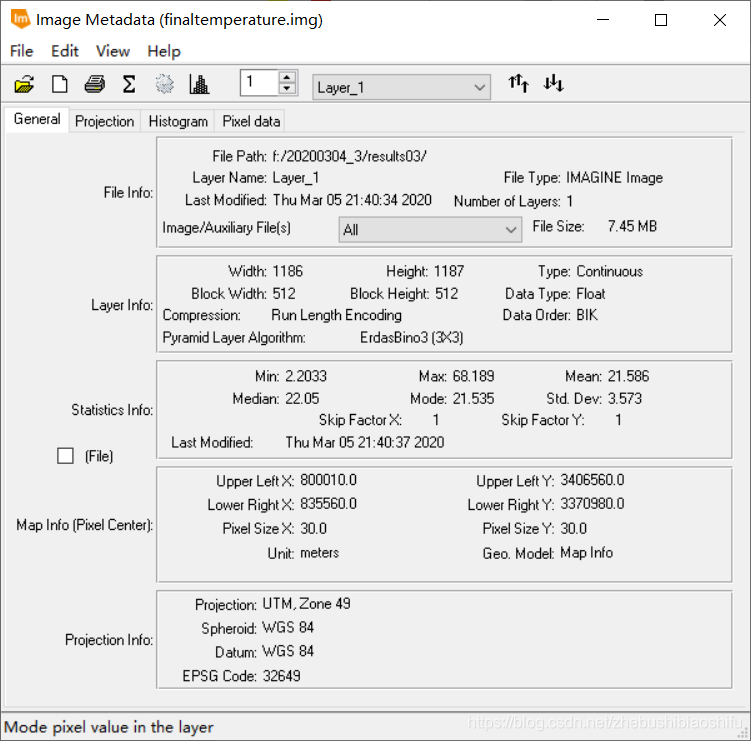Click the Compression value Run Length Encoding

coord(336,315)
